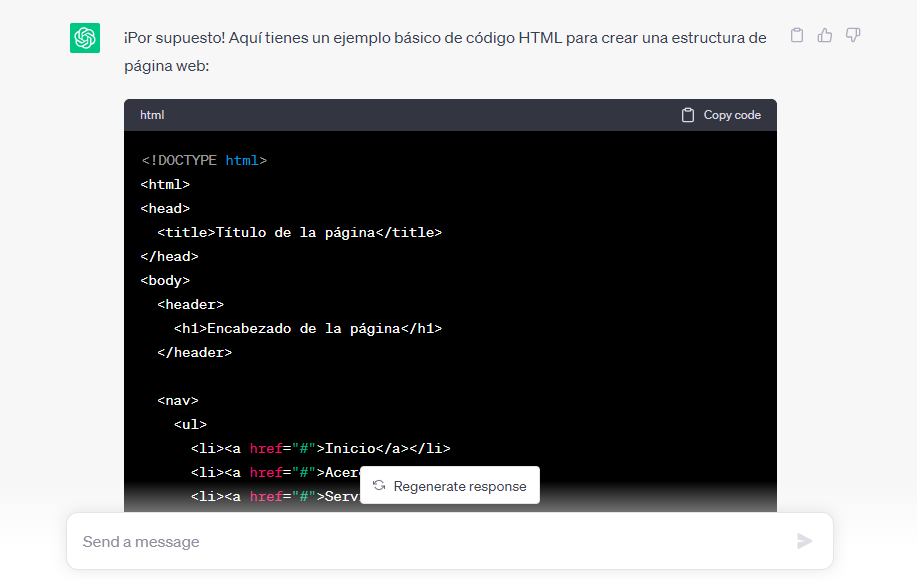This screenshot has width=917, height=580.
Task: Click the ChatGPT assistant avatar icon
Action: [86, 36]
